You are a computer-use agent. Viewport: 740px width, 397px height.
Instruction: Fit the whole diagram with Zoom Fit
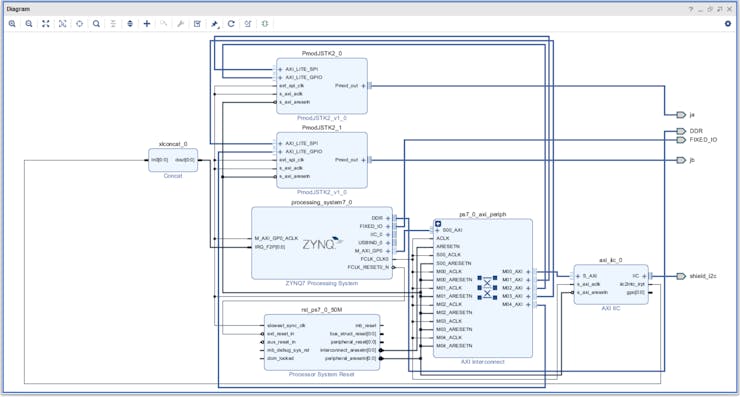pos(46,24)
